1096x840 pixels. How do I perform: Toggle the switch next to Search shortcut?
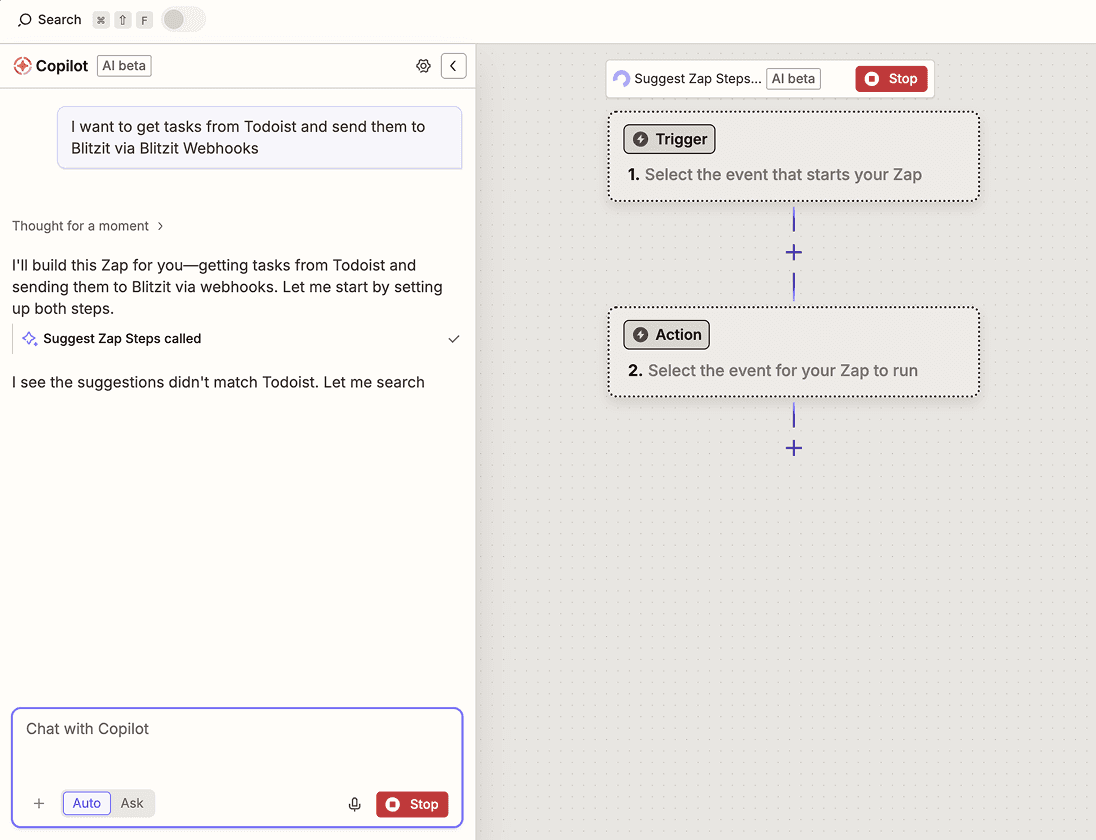click(183, 20)
